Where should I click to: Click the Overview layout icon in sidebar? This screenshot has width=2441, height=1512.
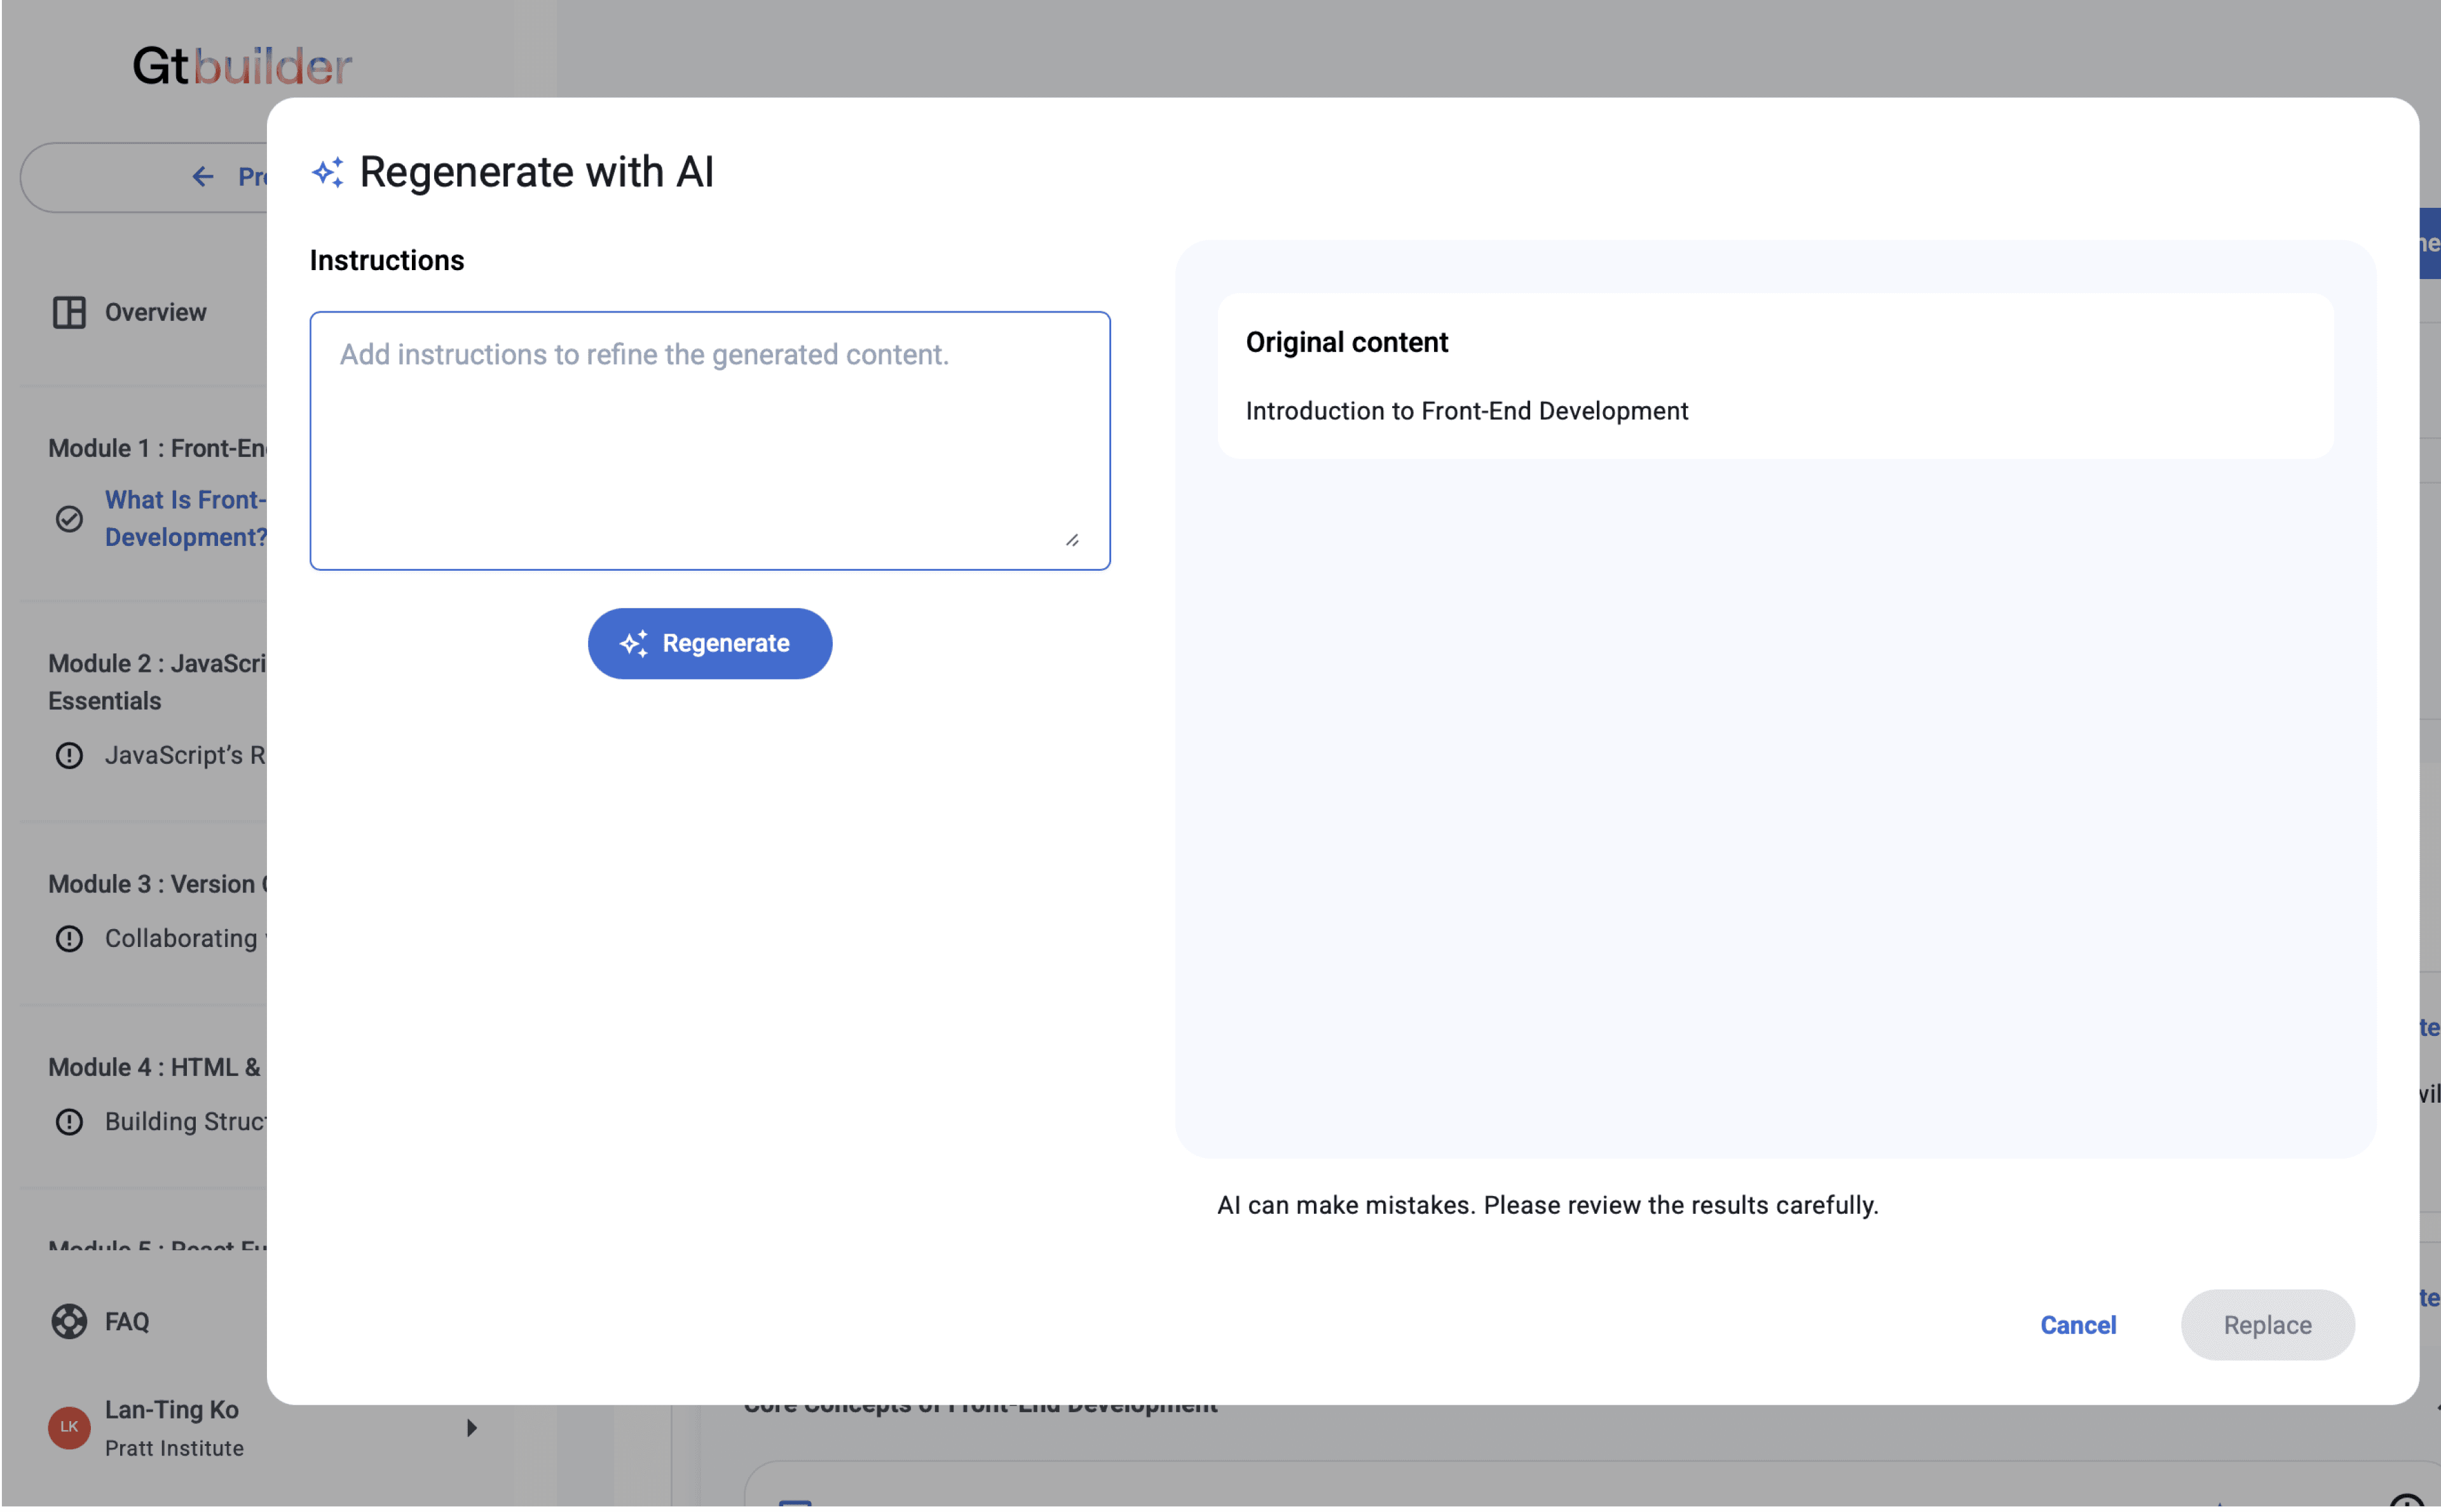coord(69,312)
